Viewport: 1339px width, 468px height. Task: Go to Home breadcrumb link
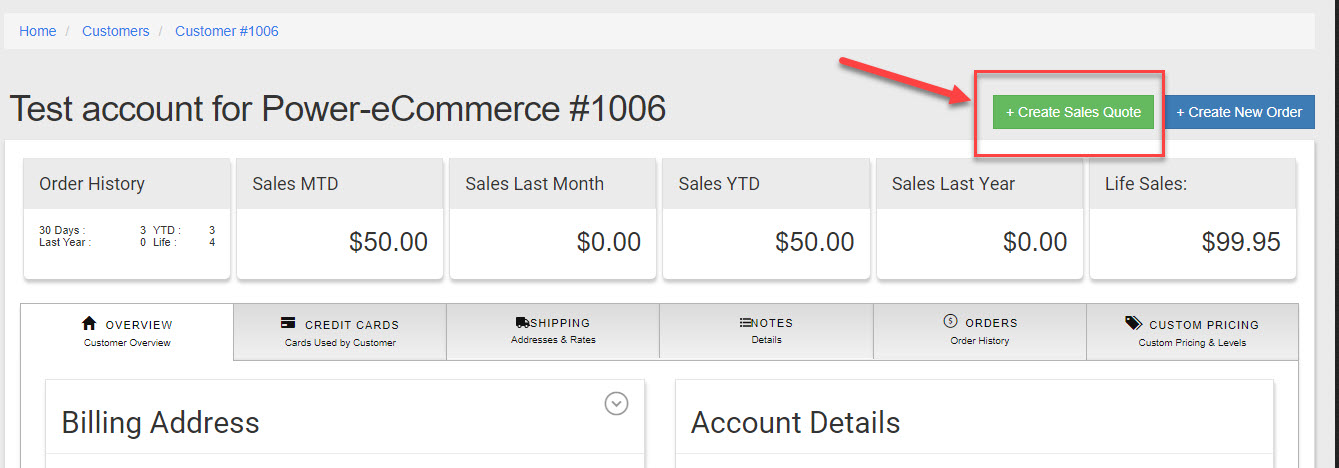pos(38,31)
